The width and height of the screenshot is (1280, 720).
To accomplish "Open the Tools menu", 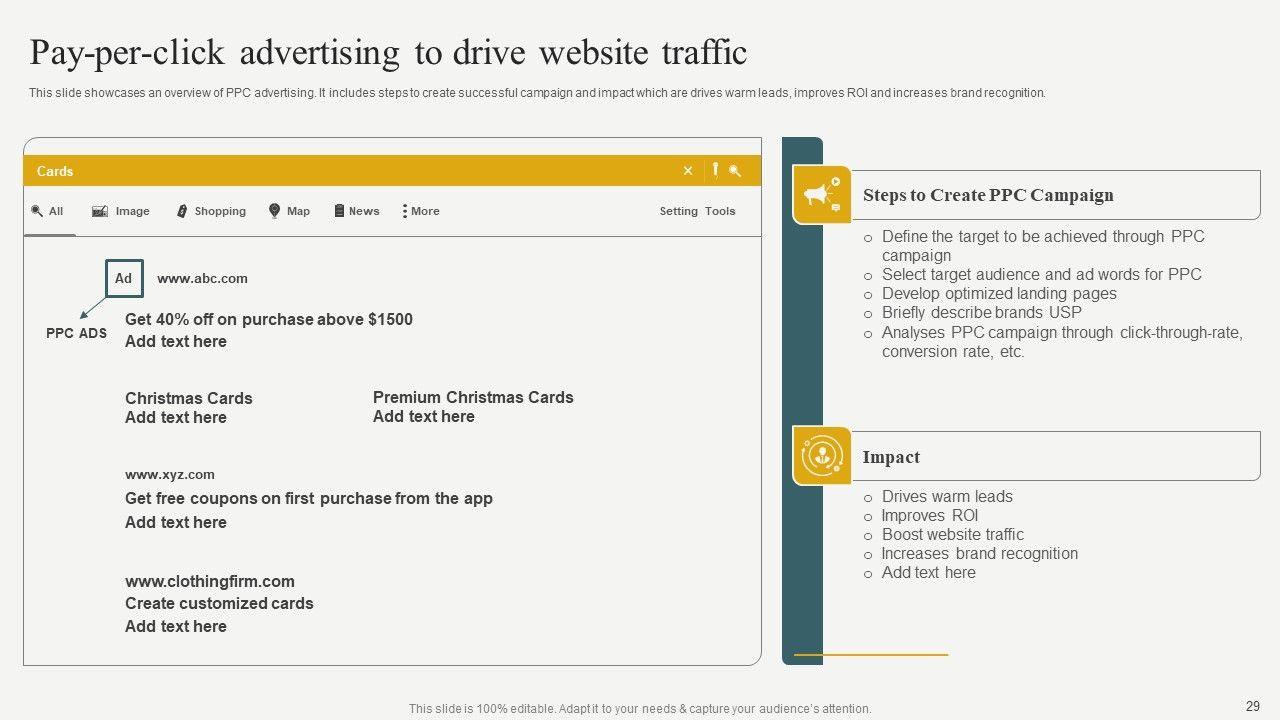I will 720,211.
